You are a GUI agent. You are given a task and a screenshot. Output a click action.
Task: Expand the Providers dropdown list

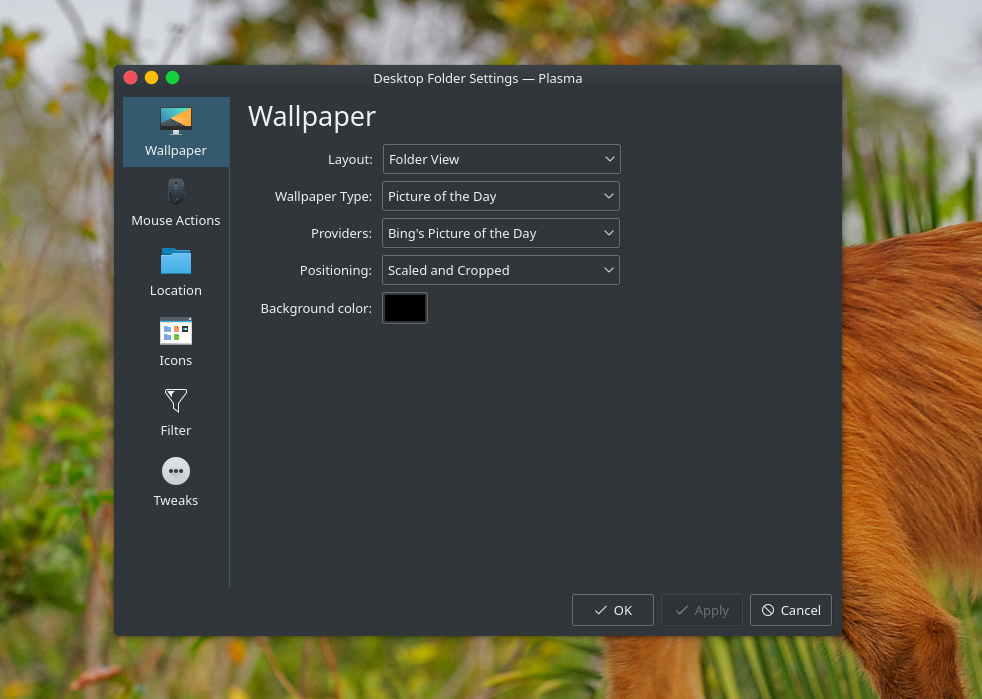(500, 233)
